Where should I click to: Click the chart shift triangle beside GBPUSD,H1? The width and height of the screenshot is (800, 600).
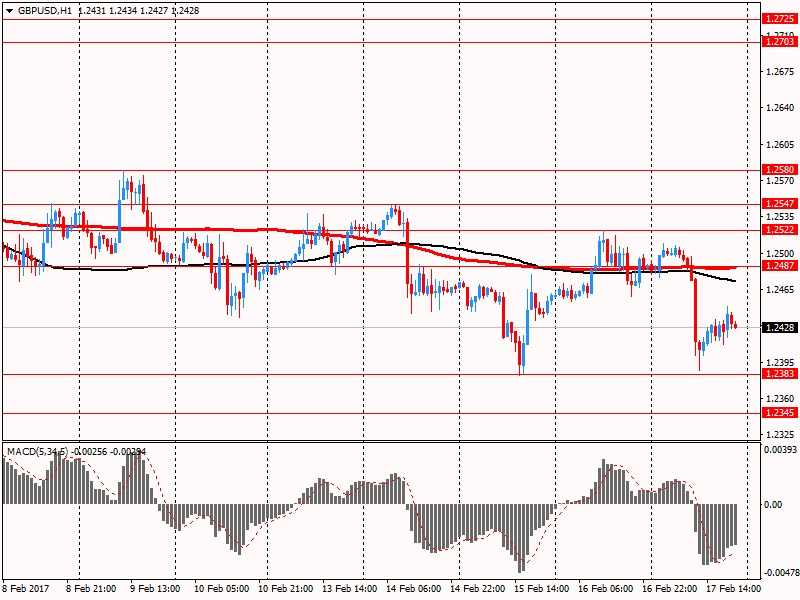point(9,10)
